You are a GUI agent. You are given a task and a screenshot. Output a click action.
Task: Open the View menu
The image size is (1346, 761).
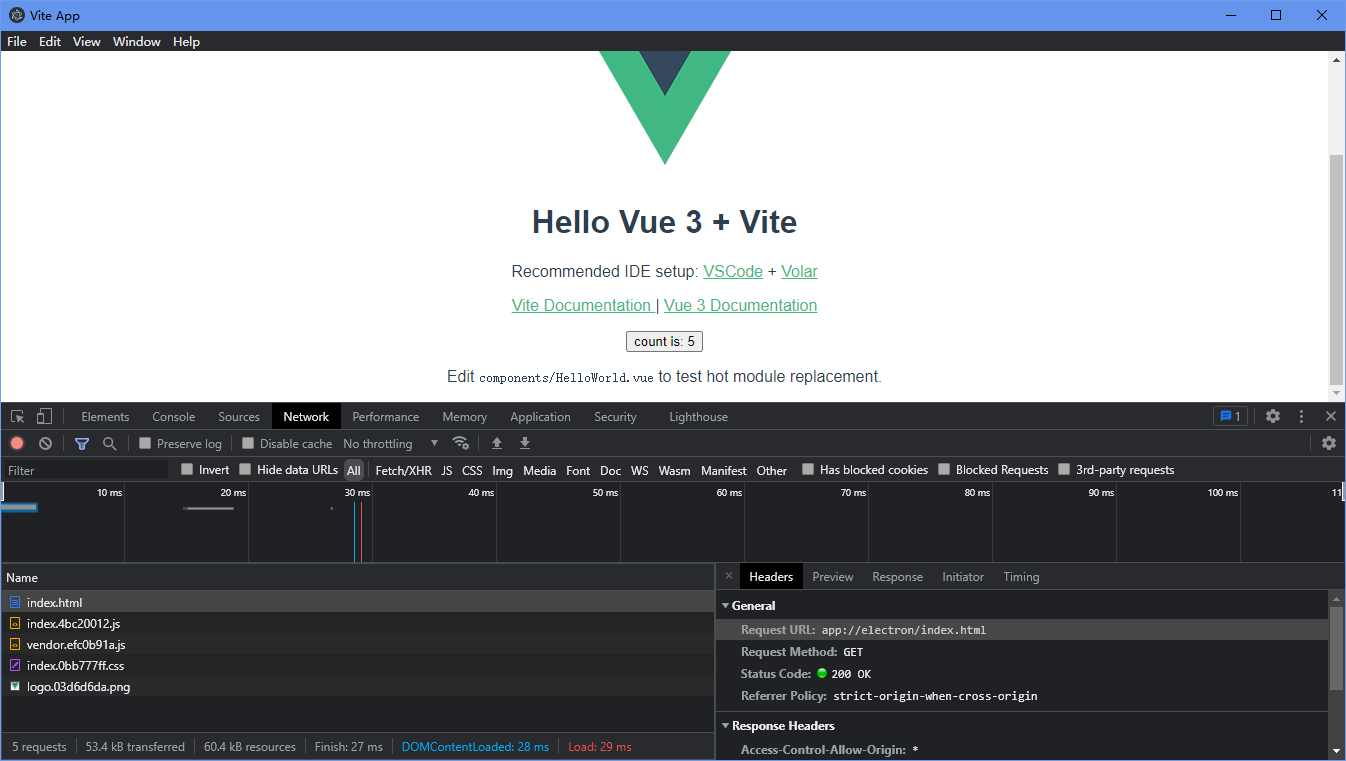(87, 41)
